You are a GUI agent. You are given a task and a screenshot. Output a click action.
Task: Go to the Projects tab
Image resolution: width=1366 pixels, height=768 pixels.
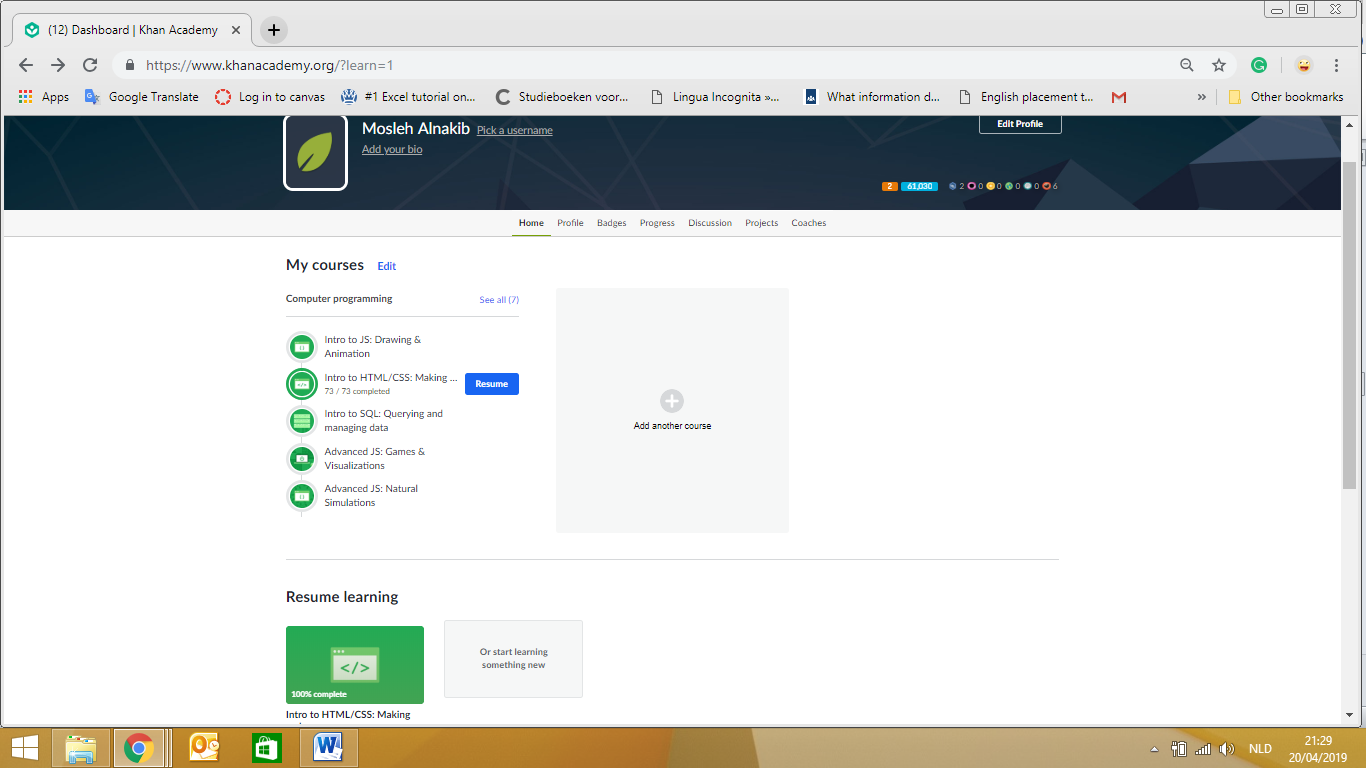coord(761,223)
